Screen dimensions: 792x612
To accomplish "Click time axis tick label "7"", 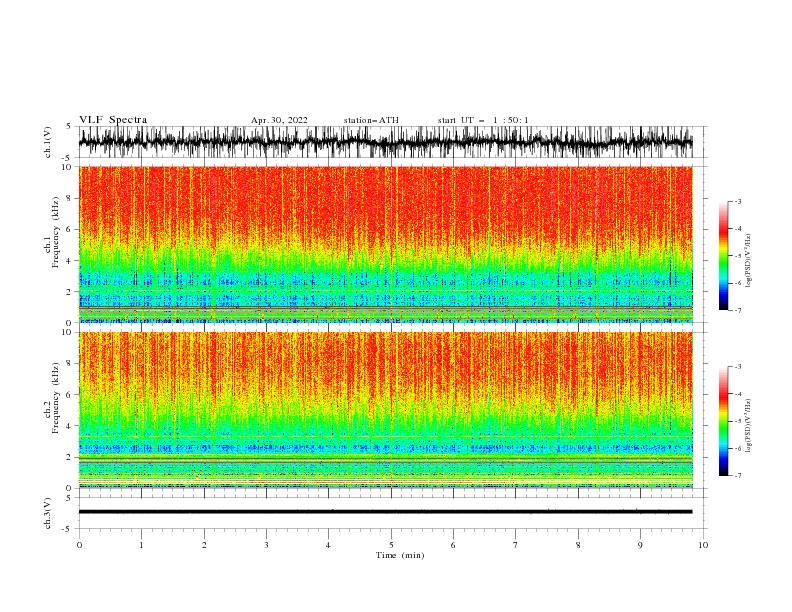I will coord(516,545).
